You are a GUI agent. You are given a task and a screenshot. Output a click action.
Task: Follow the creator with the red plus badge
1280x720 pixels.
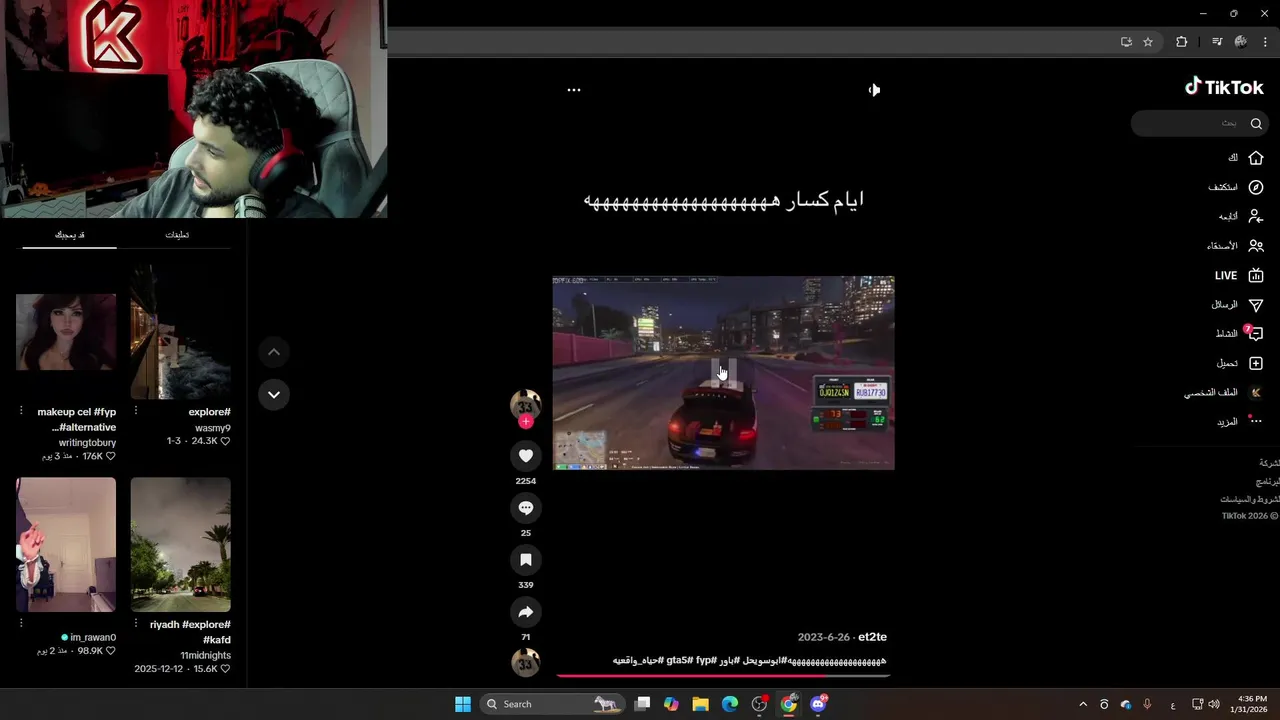(526, 422)
